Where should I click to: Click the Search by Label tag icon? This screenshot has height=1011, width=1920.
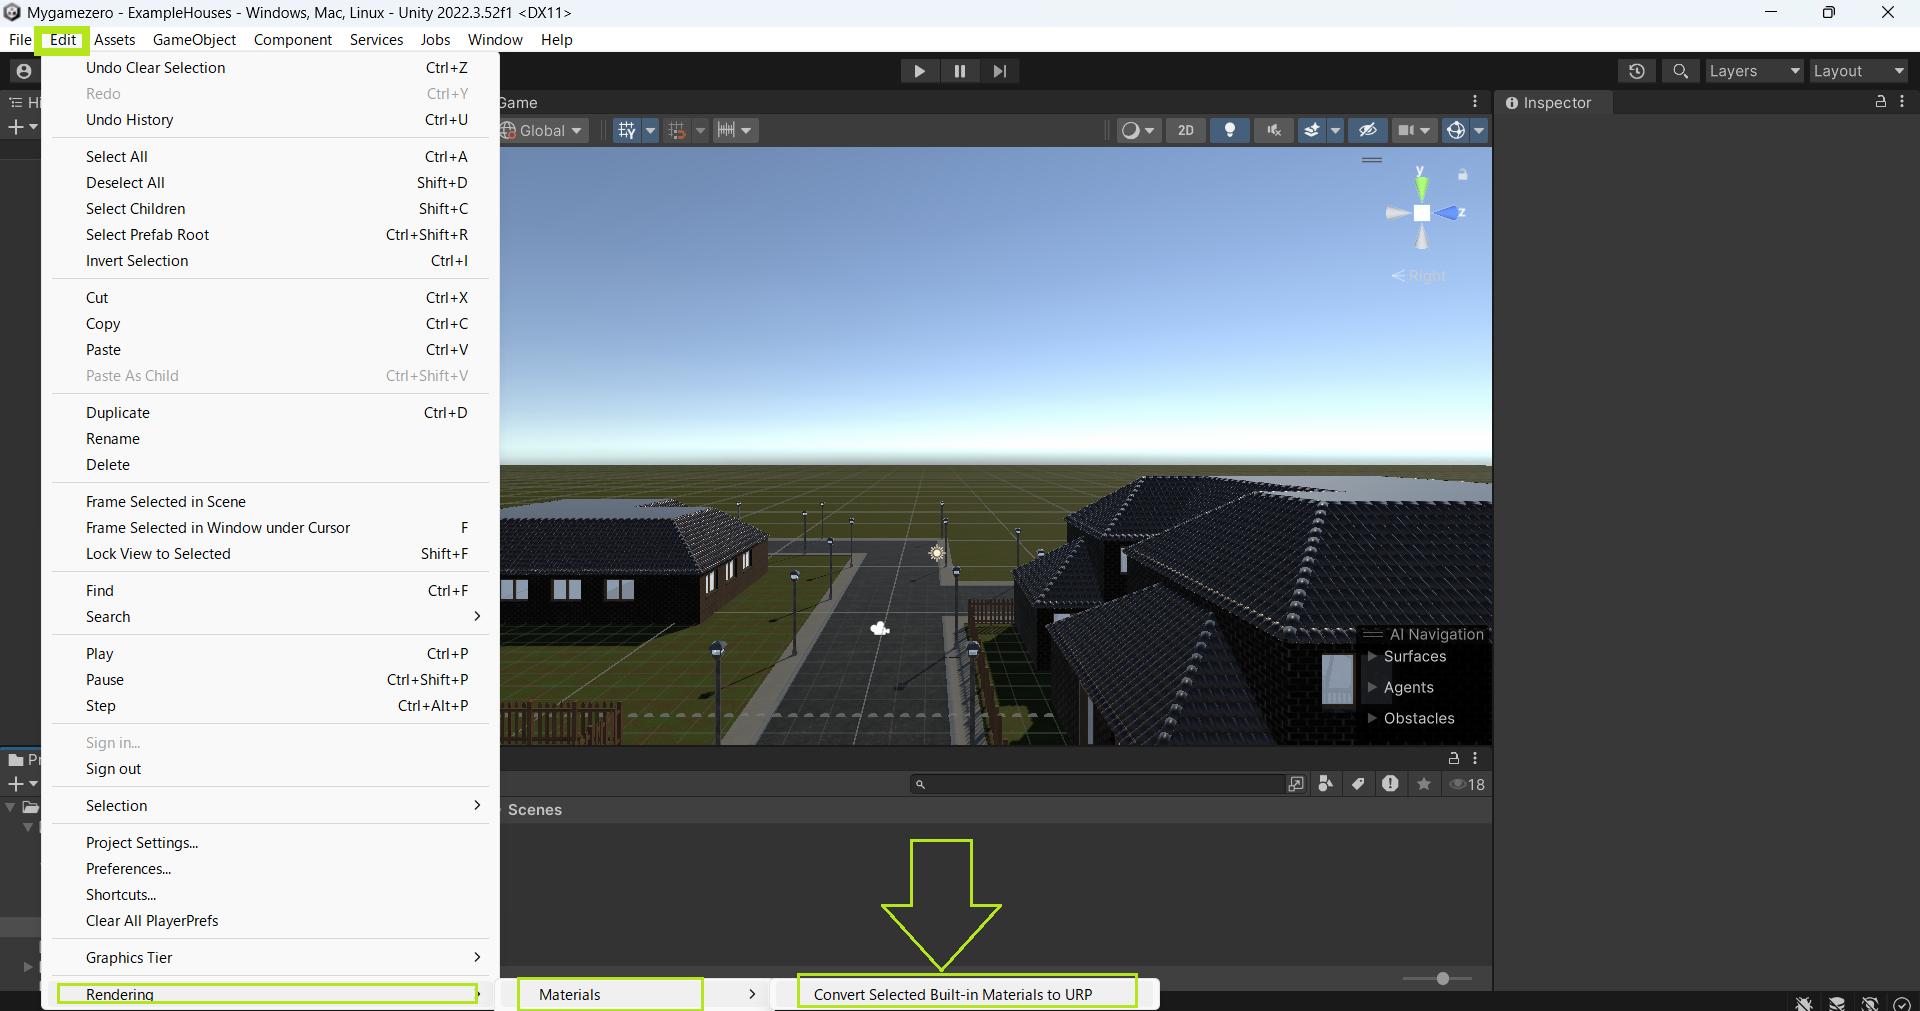click(1358, 784)
